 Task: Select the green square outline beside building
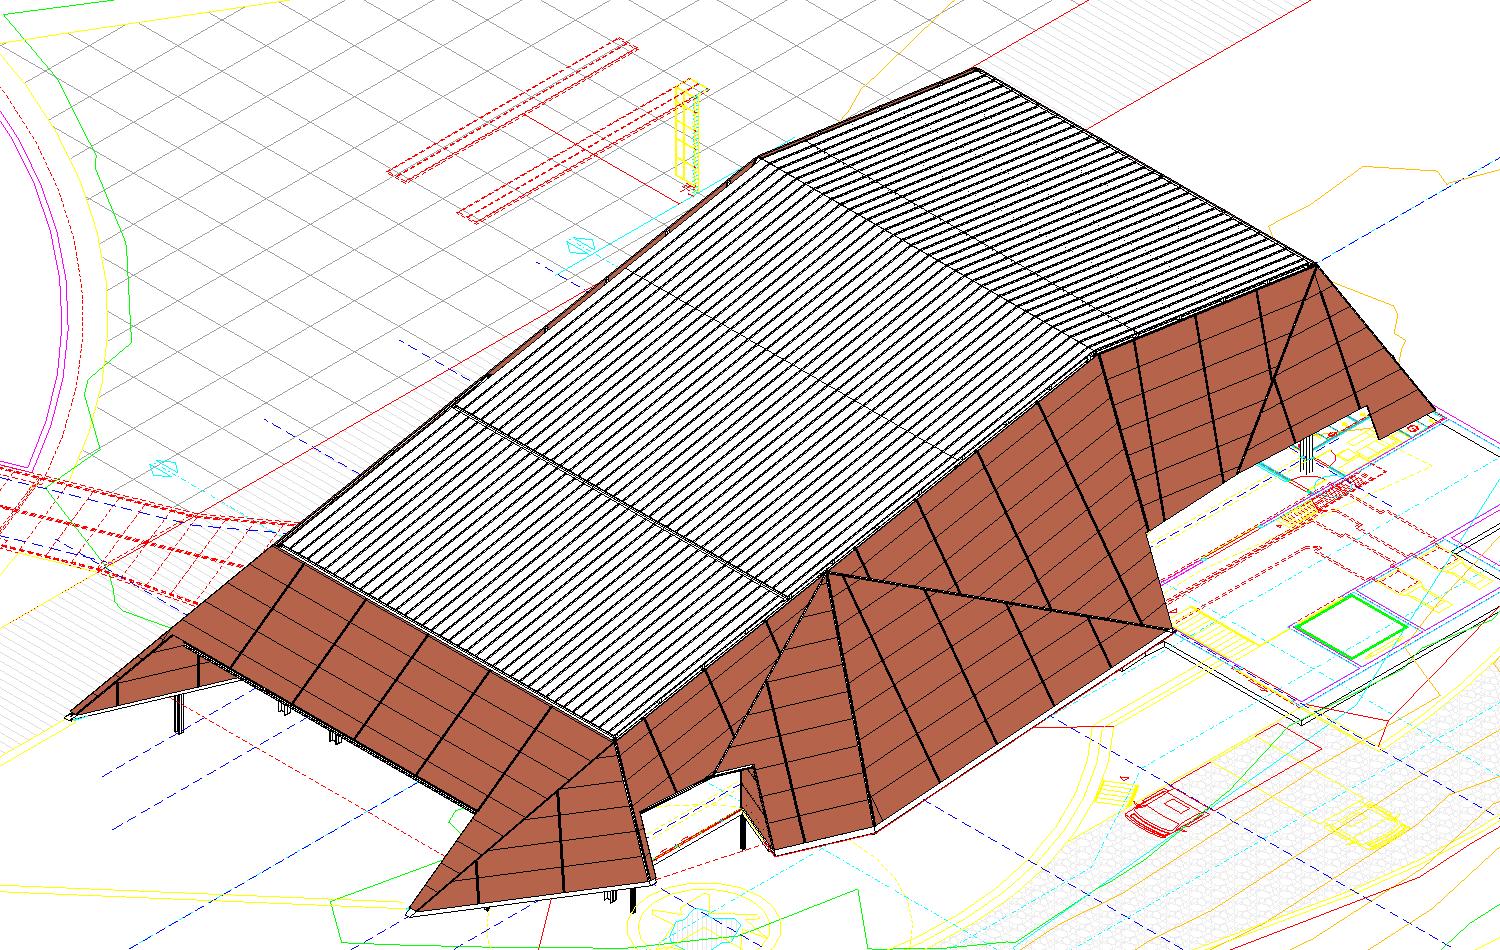click(1352, 626)
